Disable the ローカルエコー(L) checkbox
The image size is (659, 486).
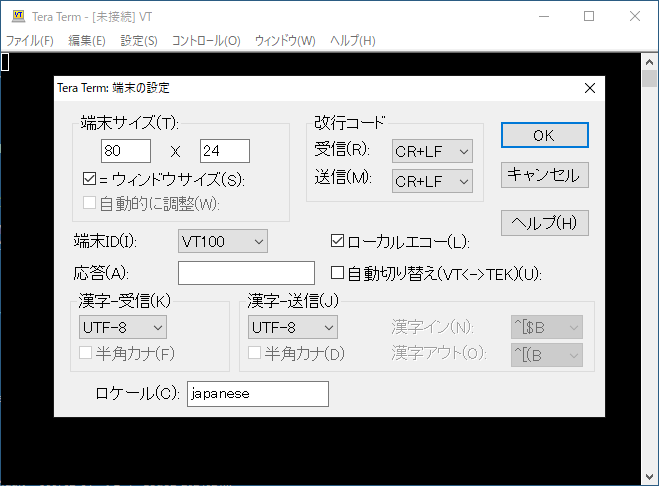[x=337, y=241]
